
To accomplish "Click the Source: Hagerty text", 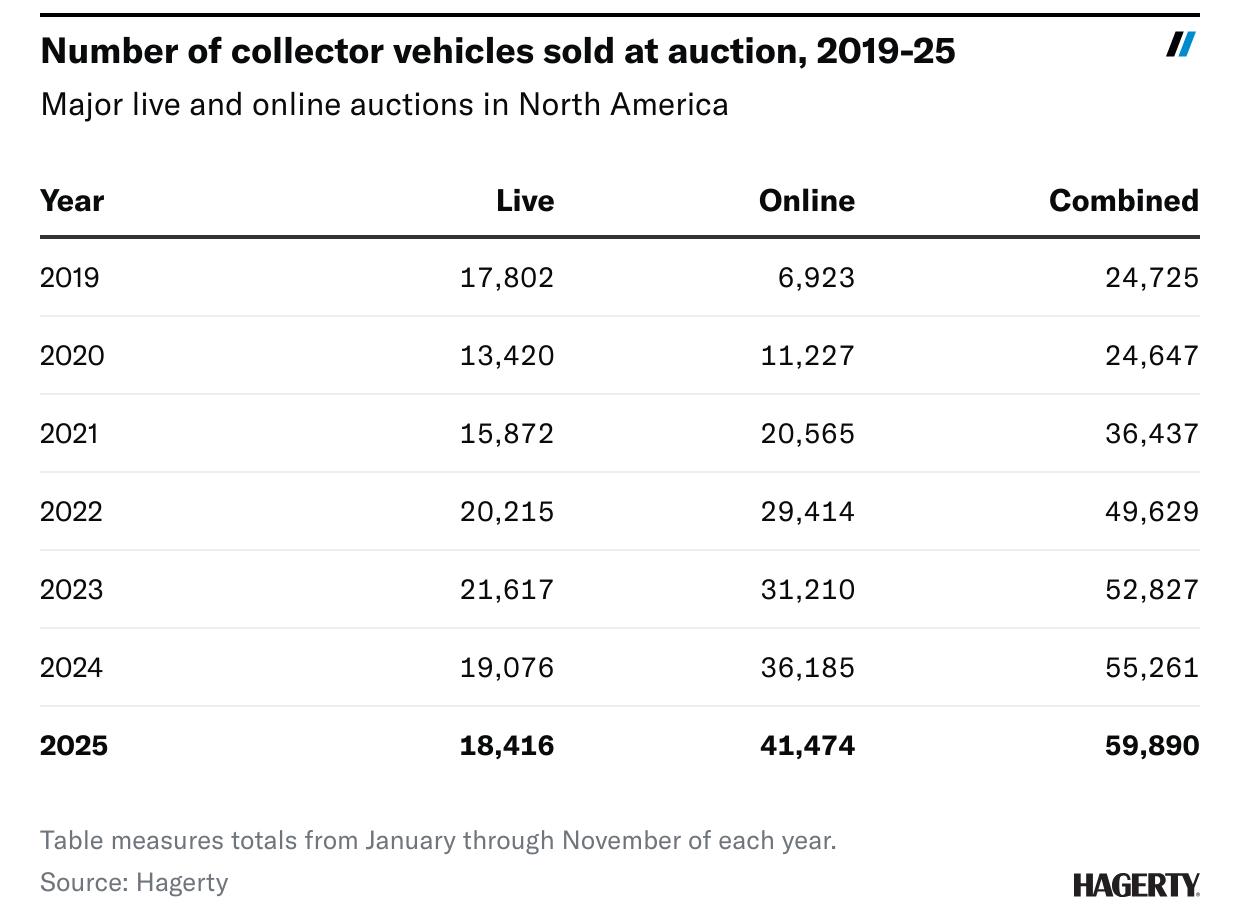I will [x=134, y=882].
